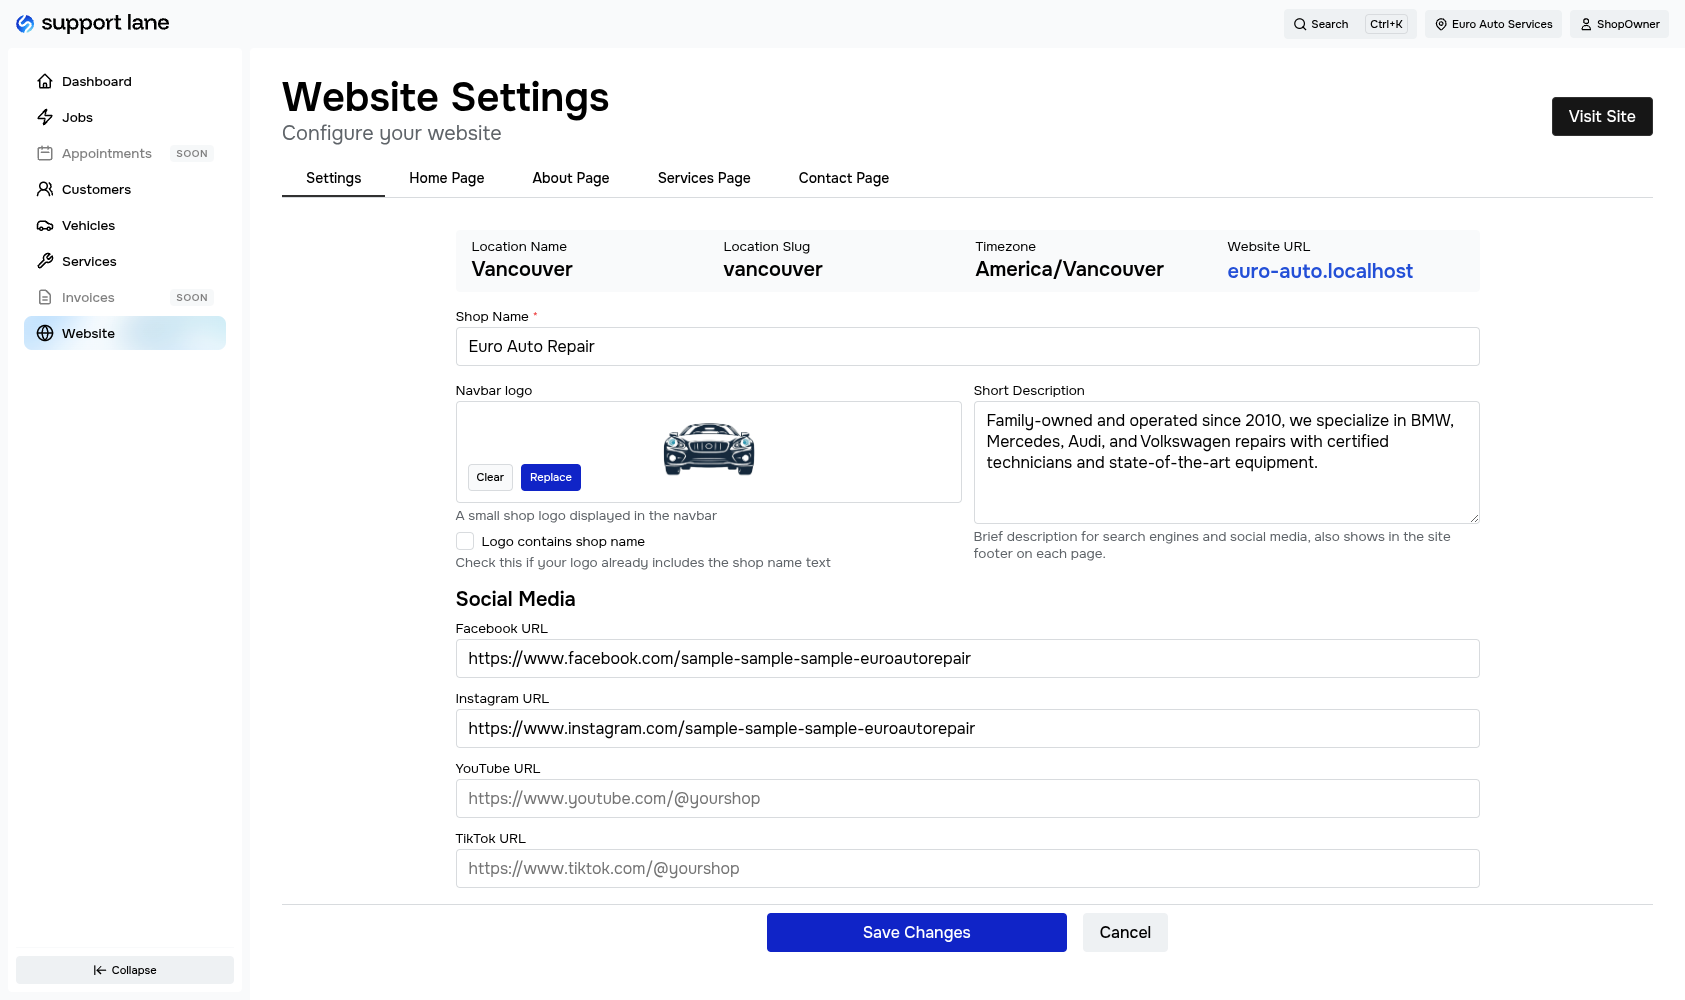Click the Appointments calendar icon
This screenshot has width=1685, height=1000.
45,153
